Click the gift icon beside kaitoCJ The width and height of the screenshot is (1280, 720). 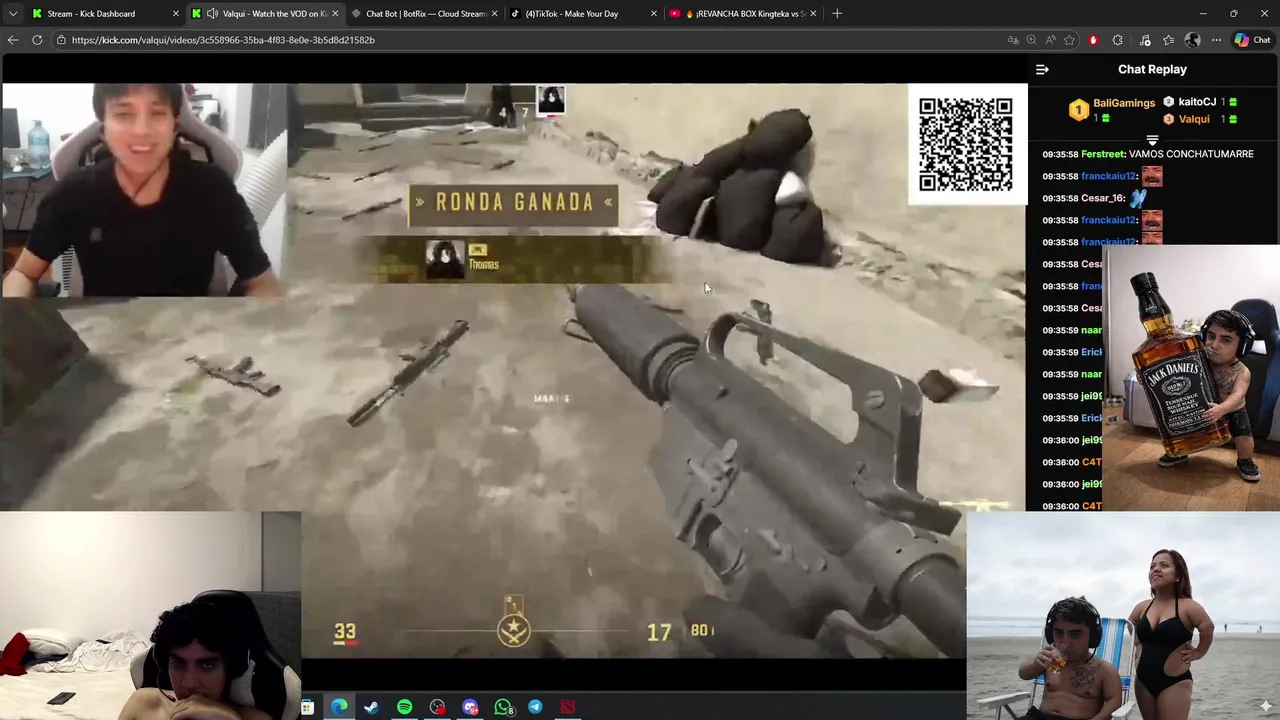1233,102
